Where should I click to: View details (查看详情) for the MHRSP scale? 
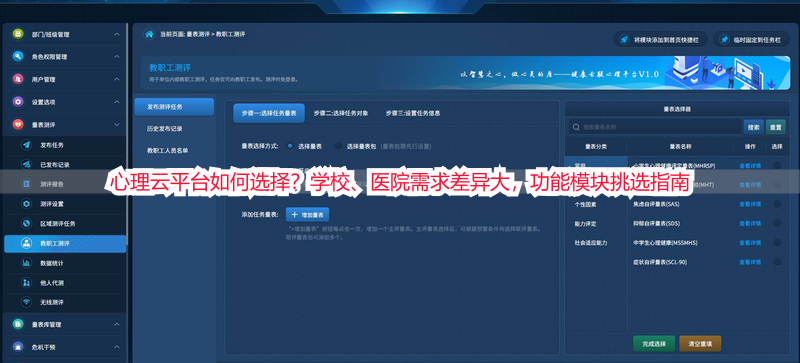[x=750, y=165]
